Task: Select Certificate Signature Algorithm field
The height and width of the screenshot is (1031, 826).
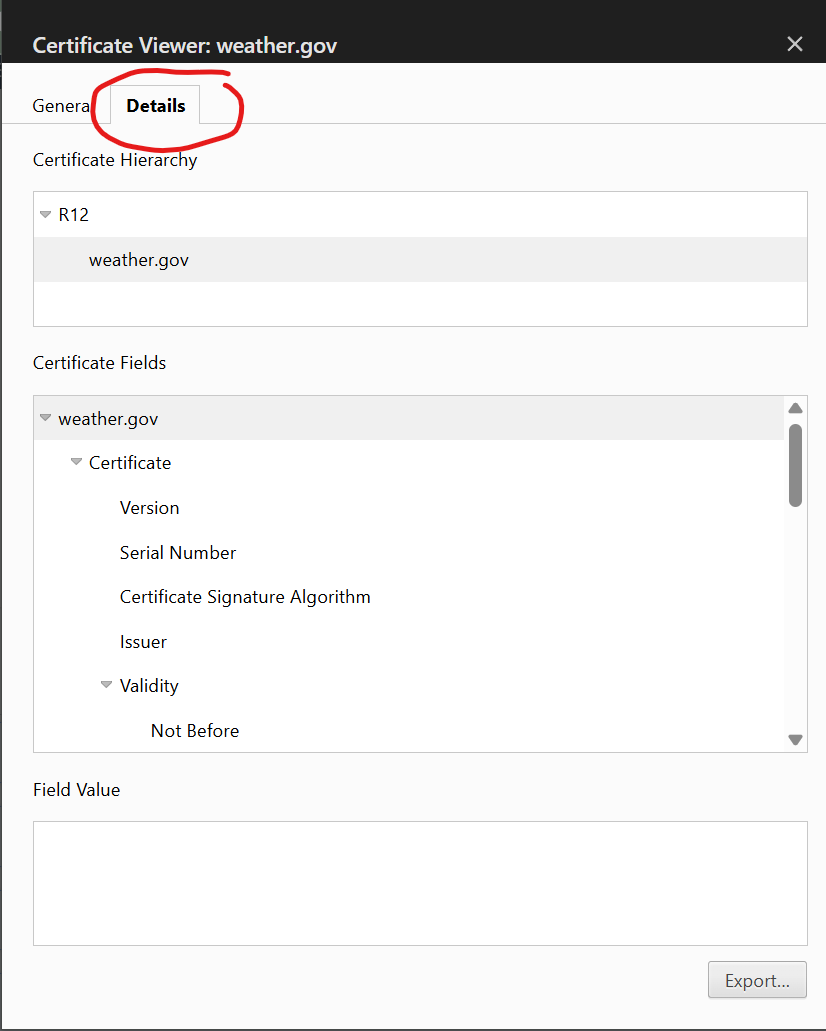Action: click(x=408, y=597)
